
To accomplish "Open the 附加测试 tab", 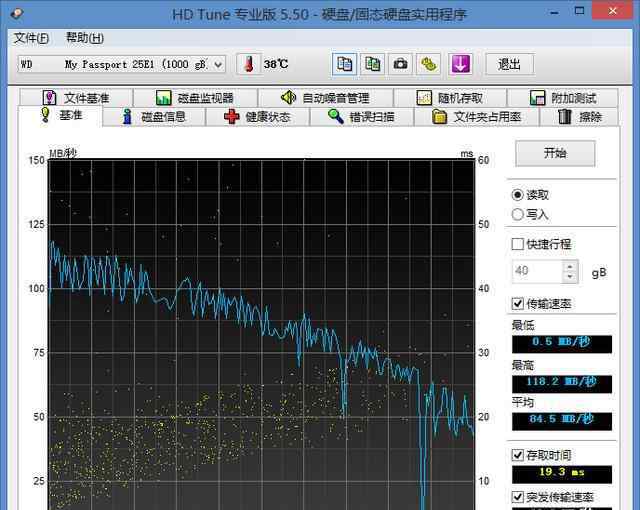I will point(563,98).
